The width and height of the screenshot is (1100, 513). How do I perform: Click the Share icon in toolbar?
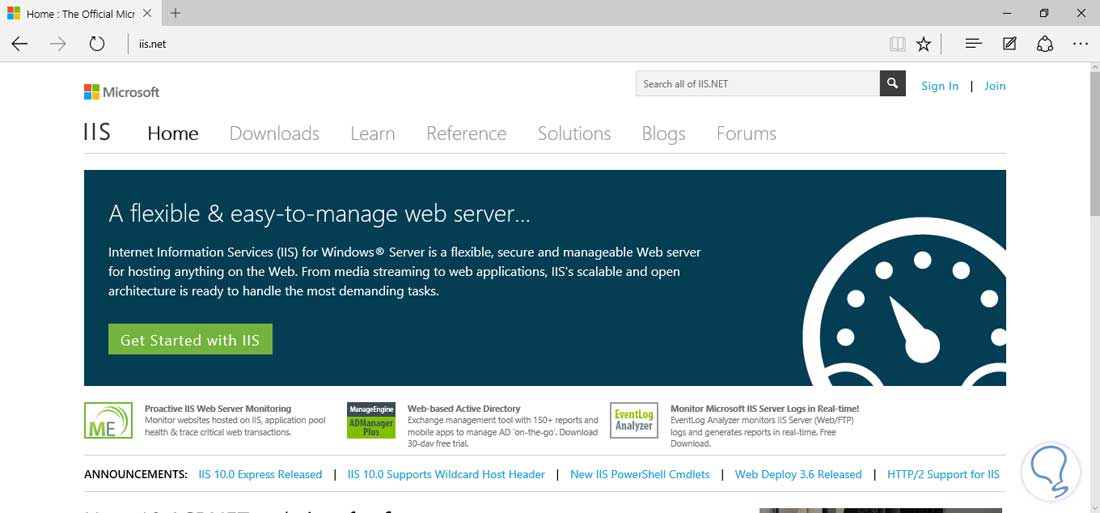[1045, 44]
